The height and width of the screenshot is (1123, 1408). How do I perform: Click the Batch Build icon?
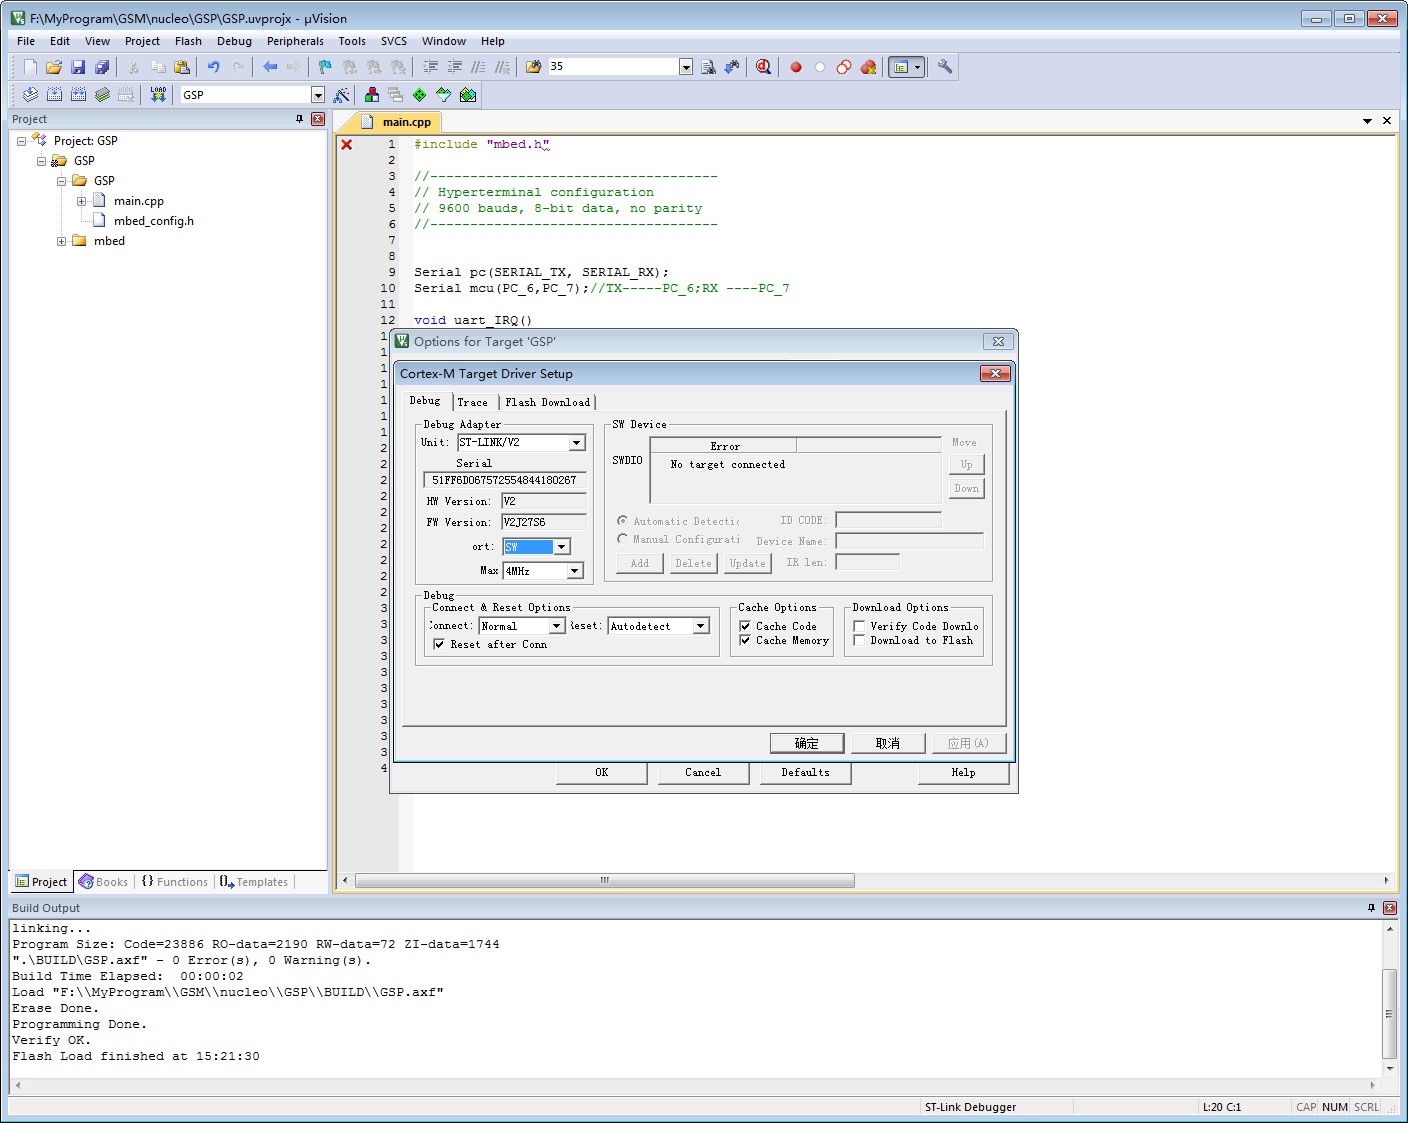pyautogui.click(x=102, y=95)
